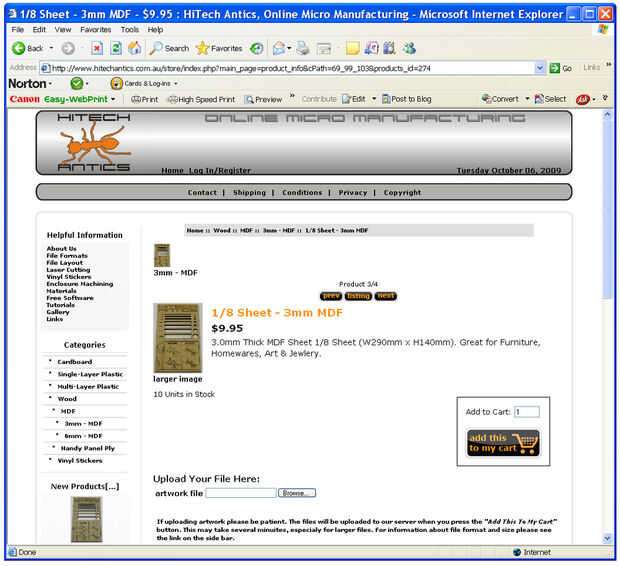Click the MDF product thumbnail image
Screen dimensions: 620x566
click(x=178, y=338)
